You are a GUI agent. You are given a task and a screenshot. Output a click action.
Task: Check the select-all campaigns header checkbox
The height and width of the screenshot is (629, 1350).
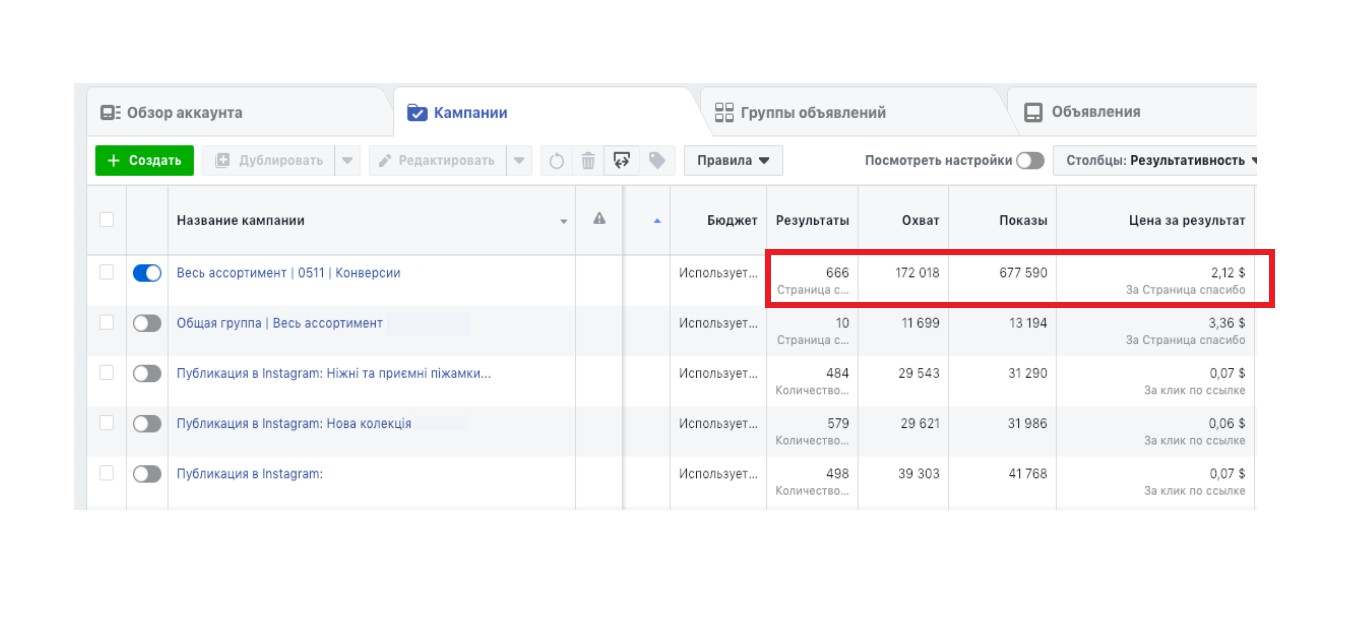tap(106, 220)
